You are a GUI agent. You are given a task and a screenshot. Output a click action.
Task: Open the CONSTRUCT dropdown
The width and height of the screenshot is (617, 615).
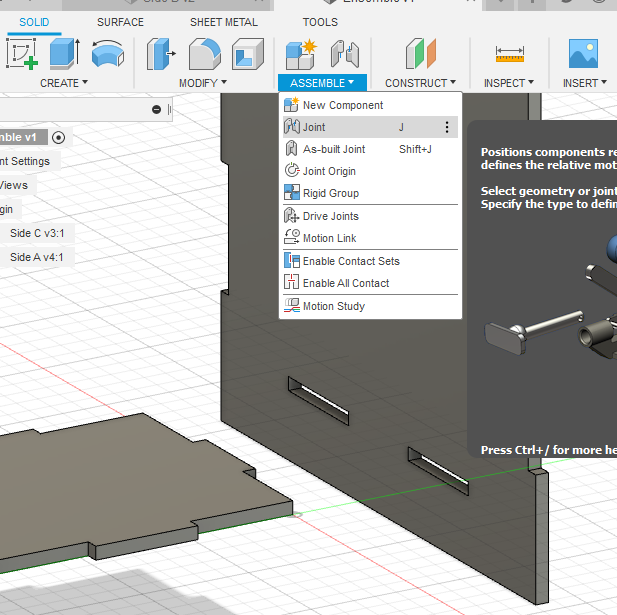coord(420,83)
